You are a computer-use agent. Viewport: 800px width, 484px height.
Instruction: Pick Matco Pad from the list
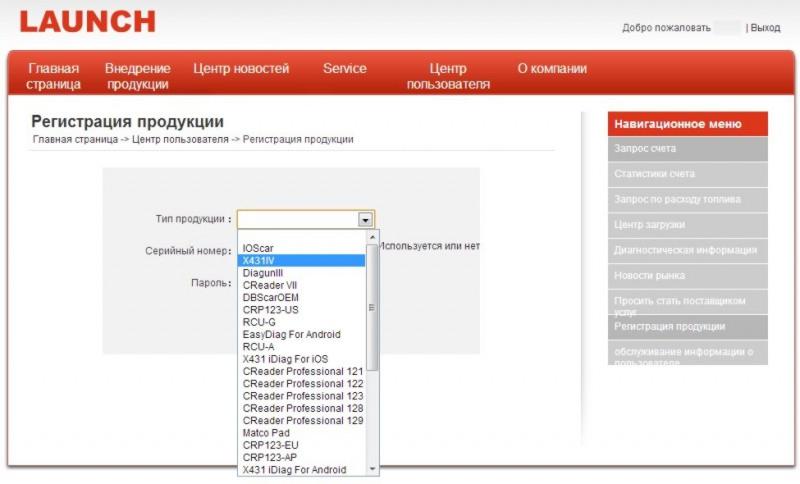click(302, 432)
